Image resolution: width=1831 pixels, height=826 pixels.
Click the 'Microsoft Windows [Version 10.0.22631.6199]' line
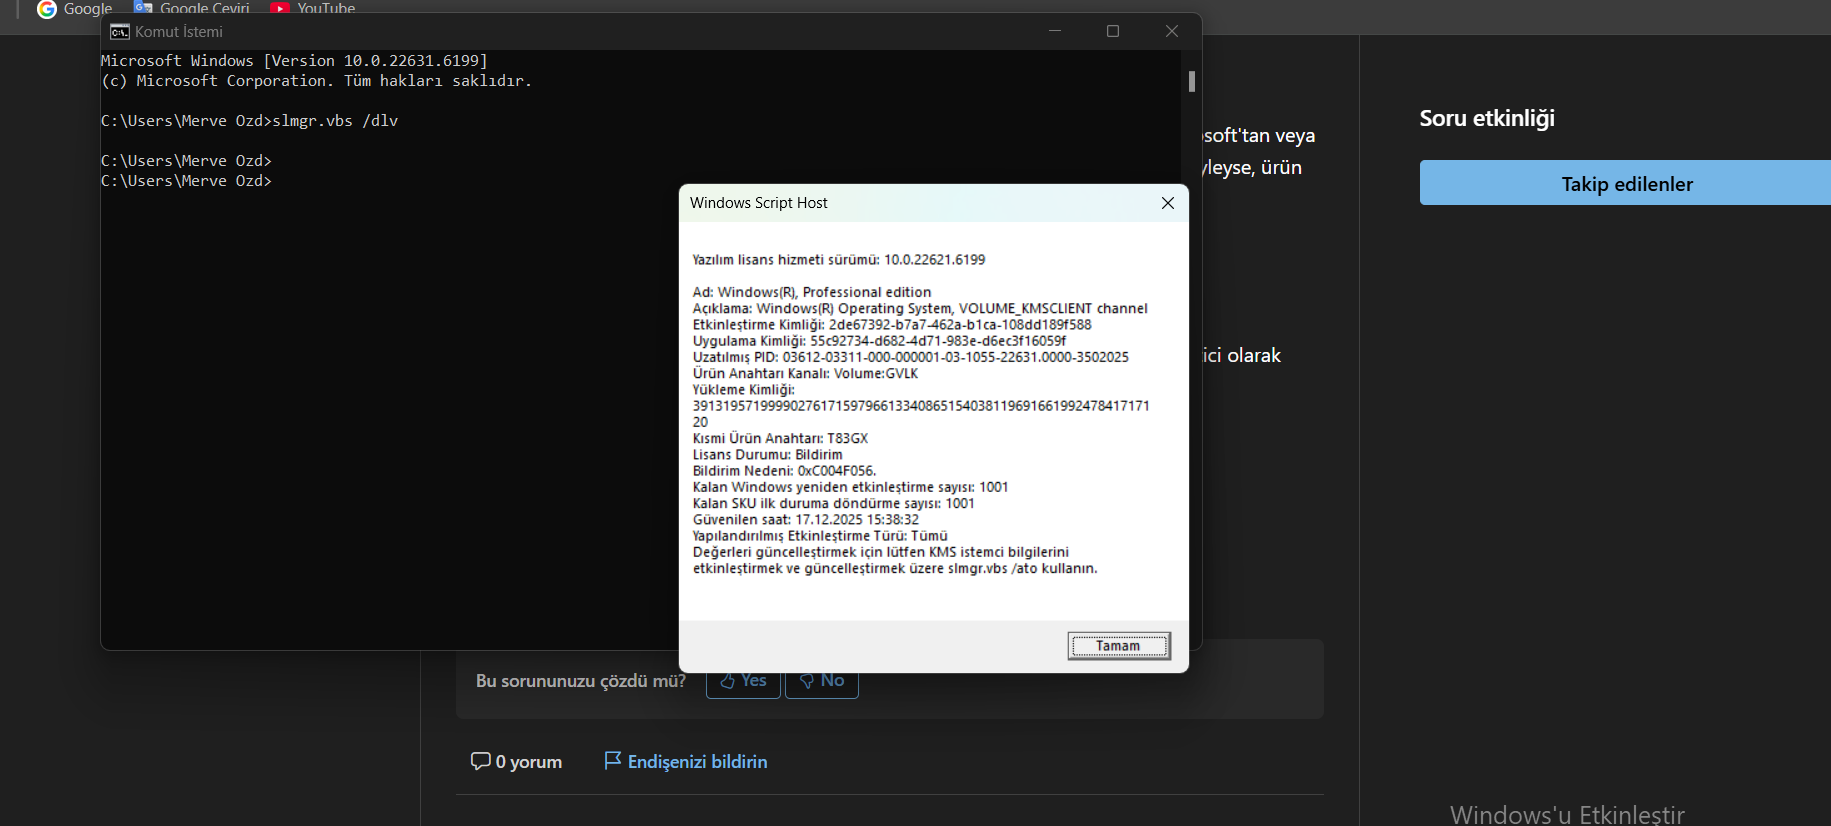[294, 61]
